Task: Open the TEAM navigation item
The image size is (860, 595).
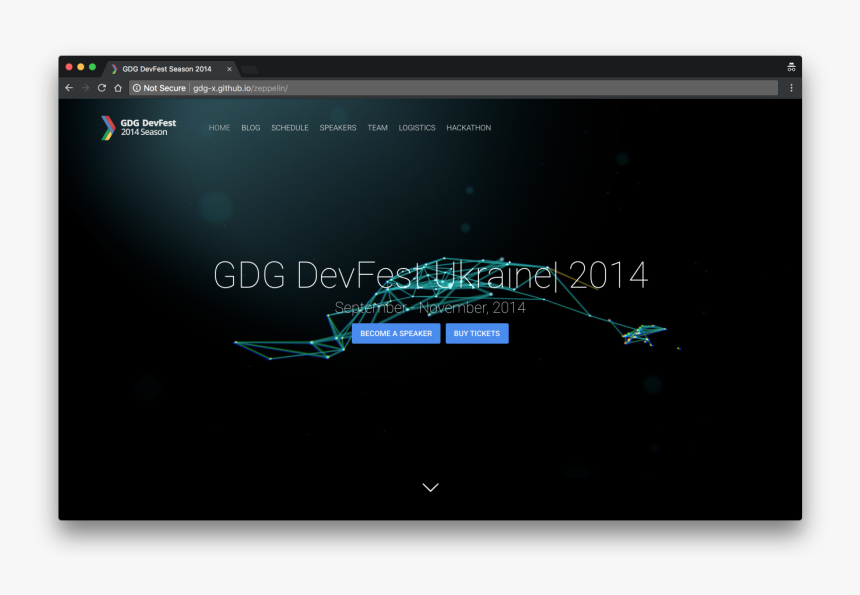Action: (377, 128)
